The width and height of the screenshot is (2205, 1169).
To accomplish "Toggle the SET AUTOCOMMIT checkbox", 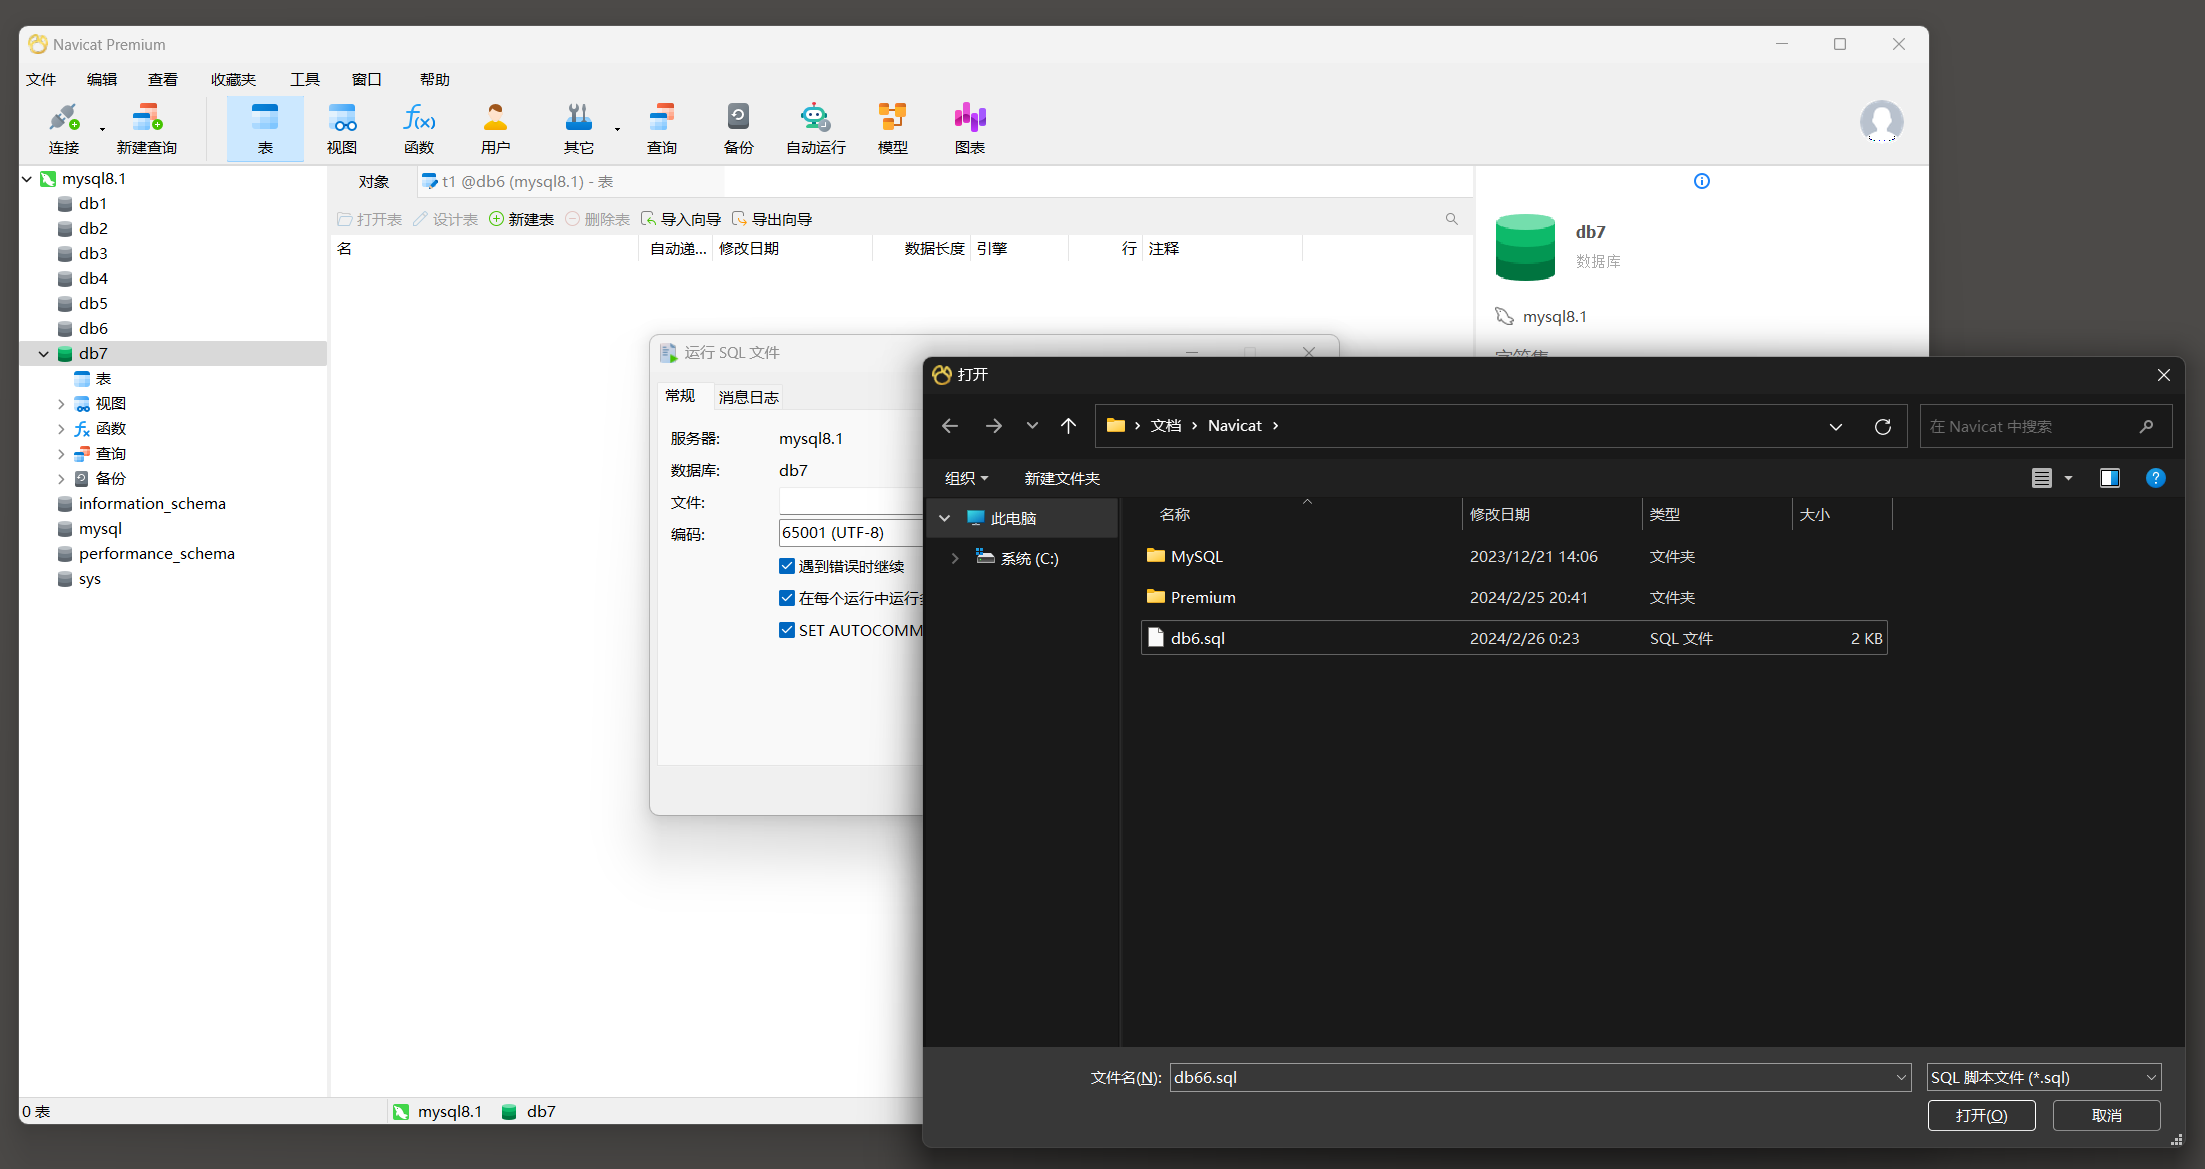I will point(787,630).
